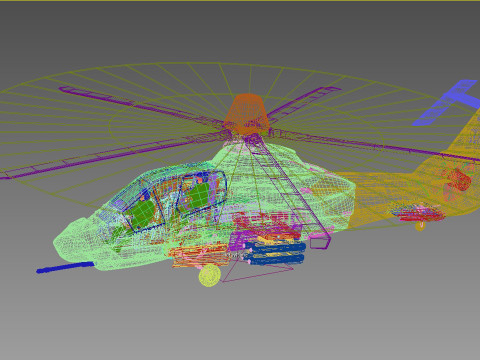Select the orange rotor hub mesh

click(247, 113)
